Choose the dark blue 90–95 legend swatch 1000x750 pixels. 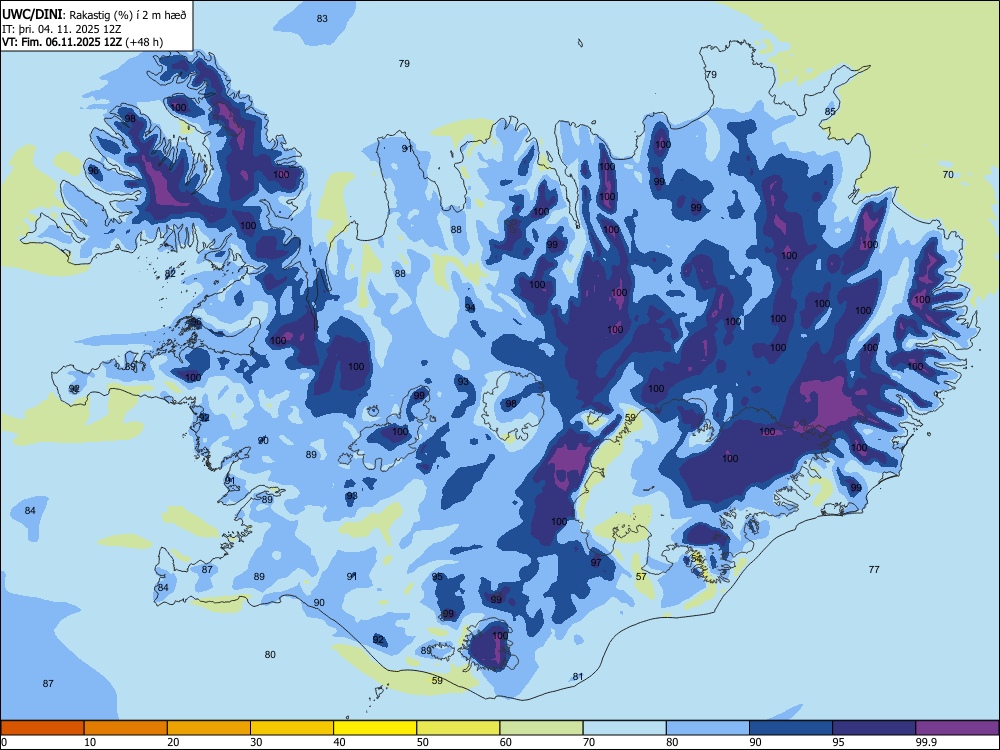[x=791, y=728]
